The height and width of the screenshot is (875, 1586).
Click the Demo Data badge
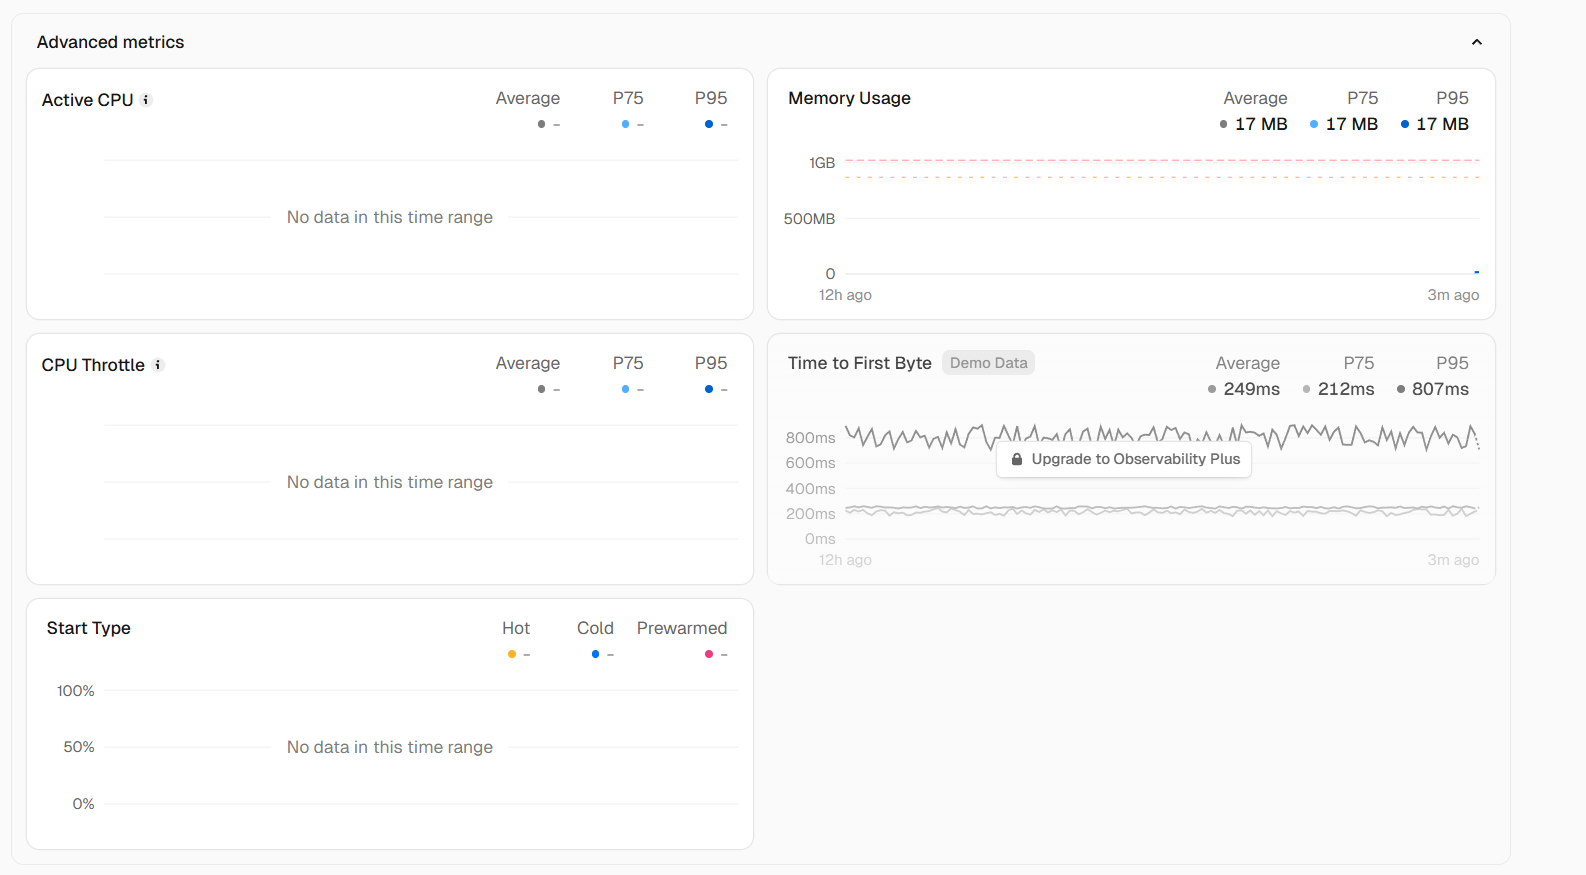click(x=988, y=363)
